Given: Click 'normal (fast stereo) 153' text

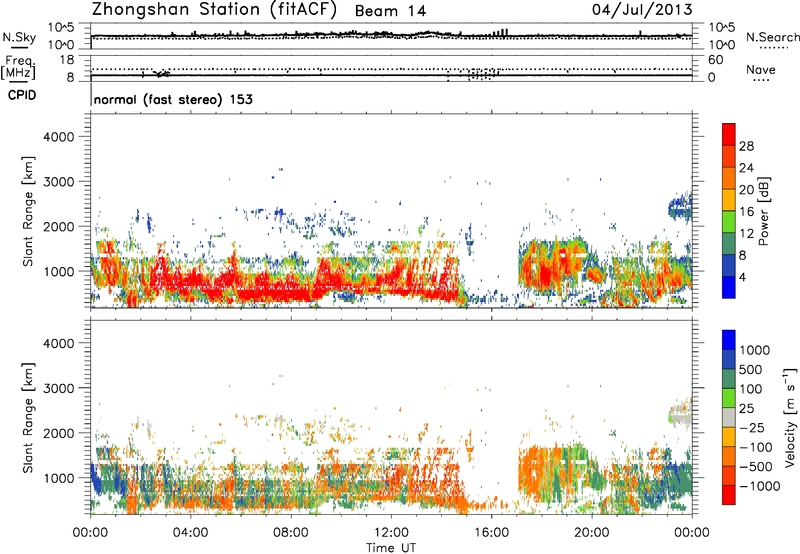Looking at the screenshot, I should tap(173, 99).
